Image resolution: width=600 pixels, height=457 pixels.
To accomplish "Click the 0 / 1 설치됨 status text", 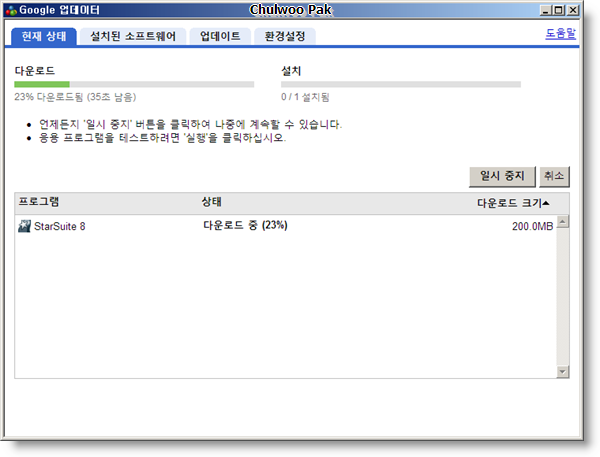I will 305,97.
